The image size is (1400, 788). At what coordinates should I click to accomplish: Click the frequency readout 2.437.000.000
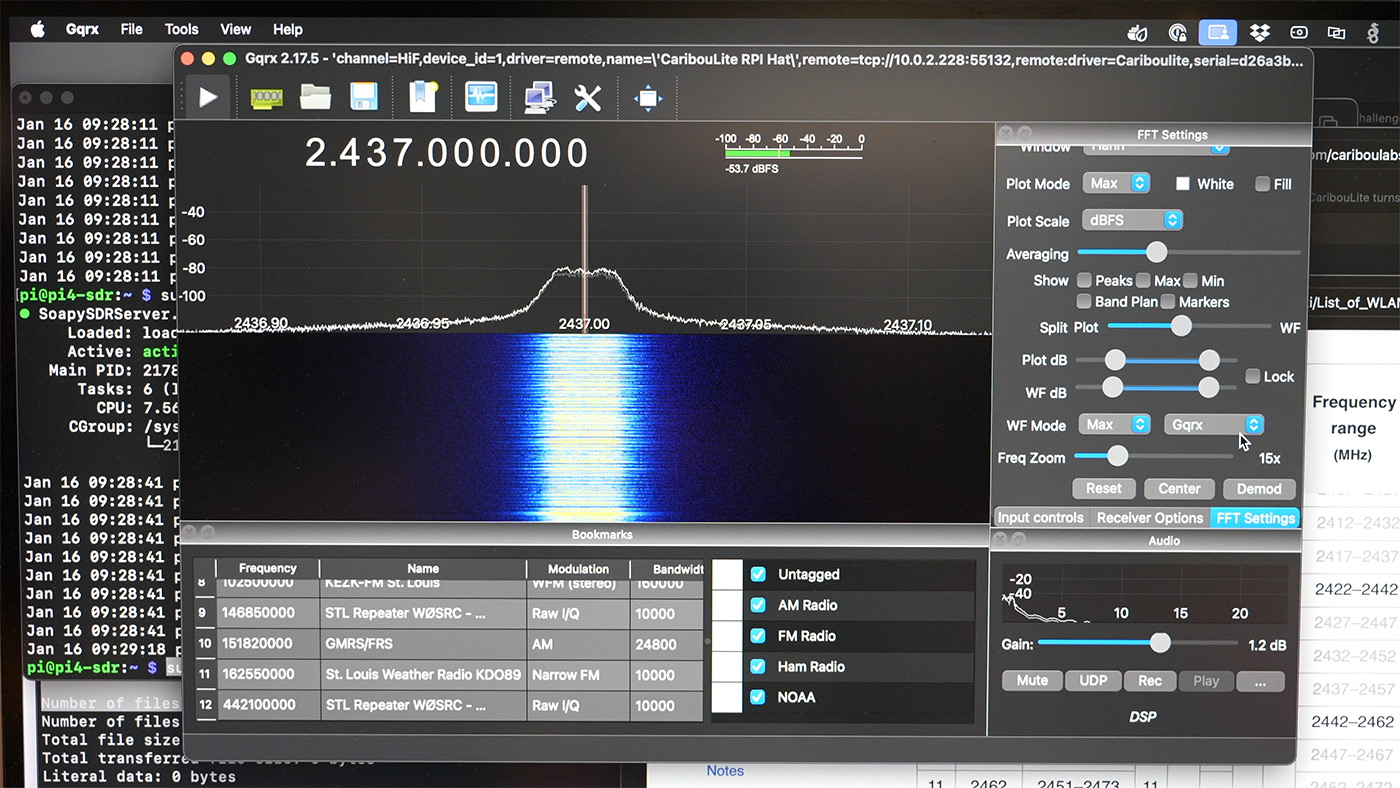[447, 153]
